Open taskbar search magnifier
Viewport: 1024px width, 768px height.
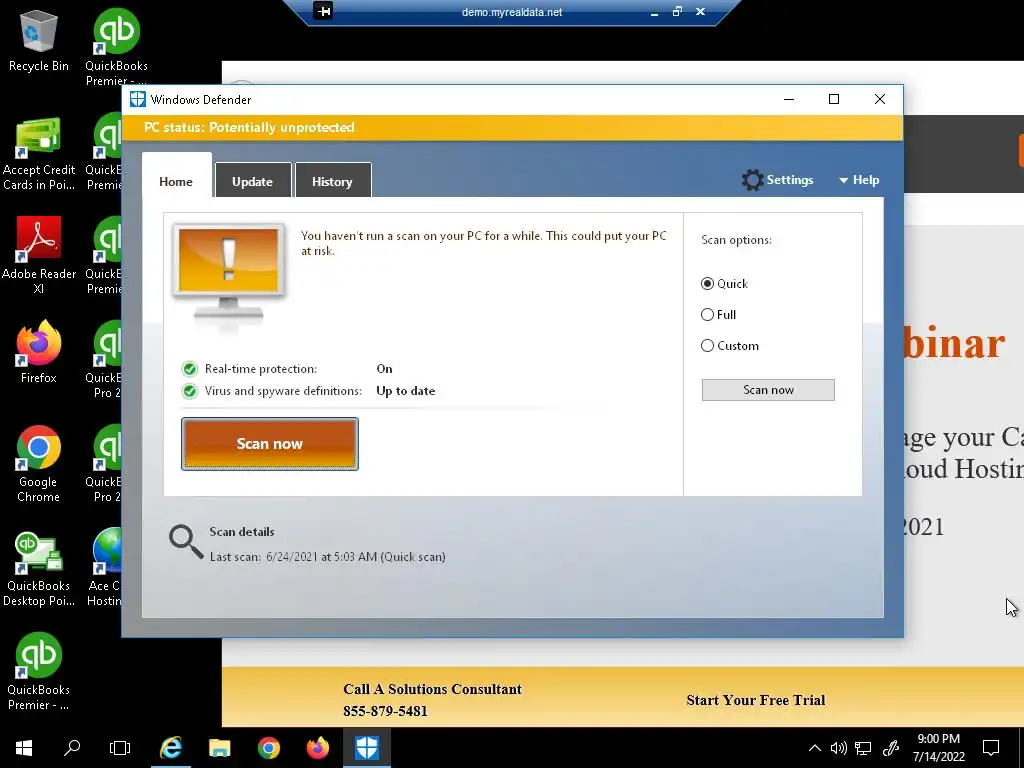pos(71,747)
